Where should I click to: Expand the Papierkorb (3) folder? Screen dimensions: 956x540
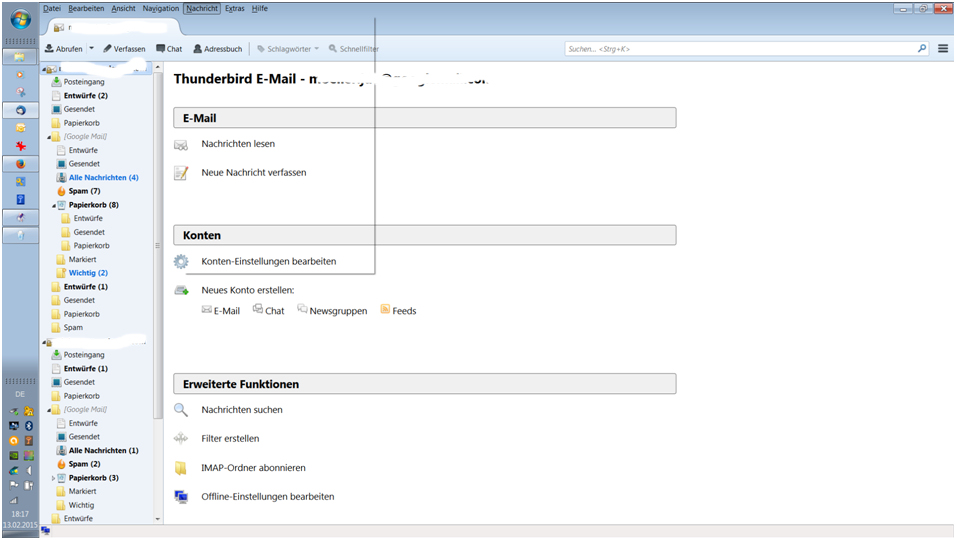pos(54,478)
